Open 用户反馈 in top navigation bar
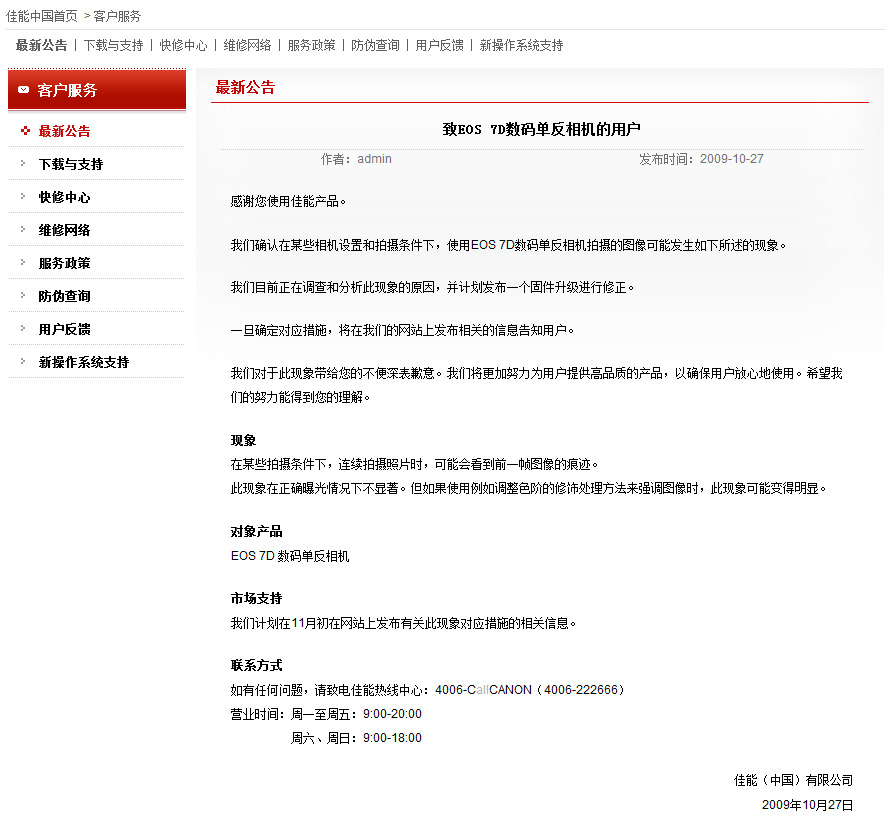This screenshot has height=832, width=895. pyautogui.click(x=439, y=45)
